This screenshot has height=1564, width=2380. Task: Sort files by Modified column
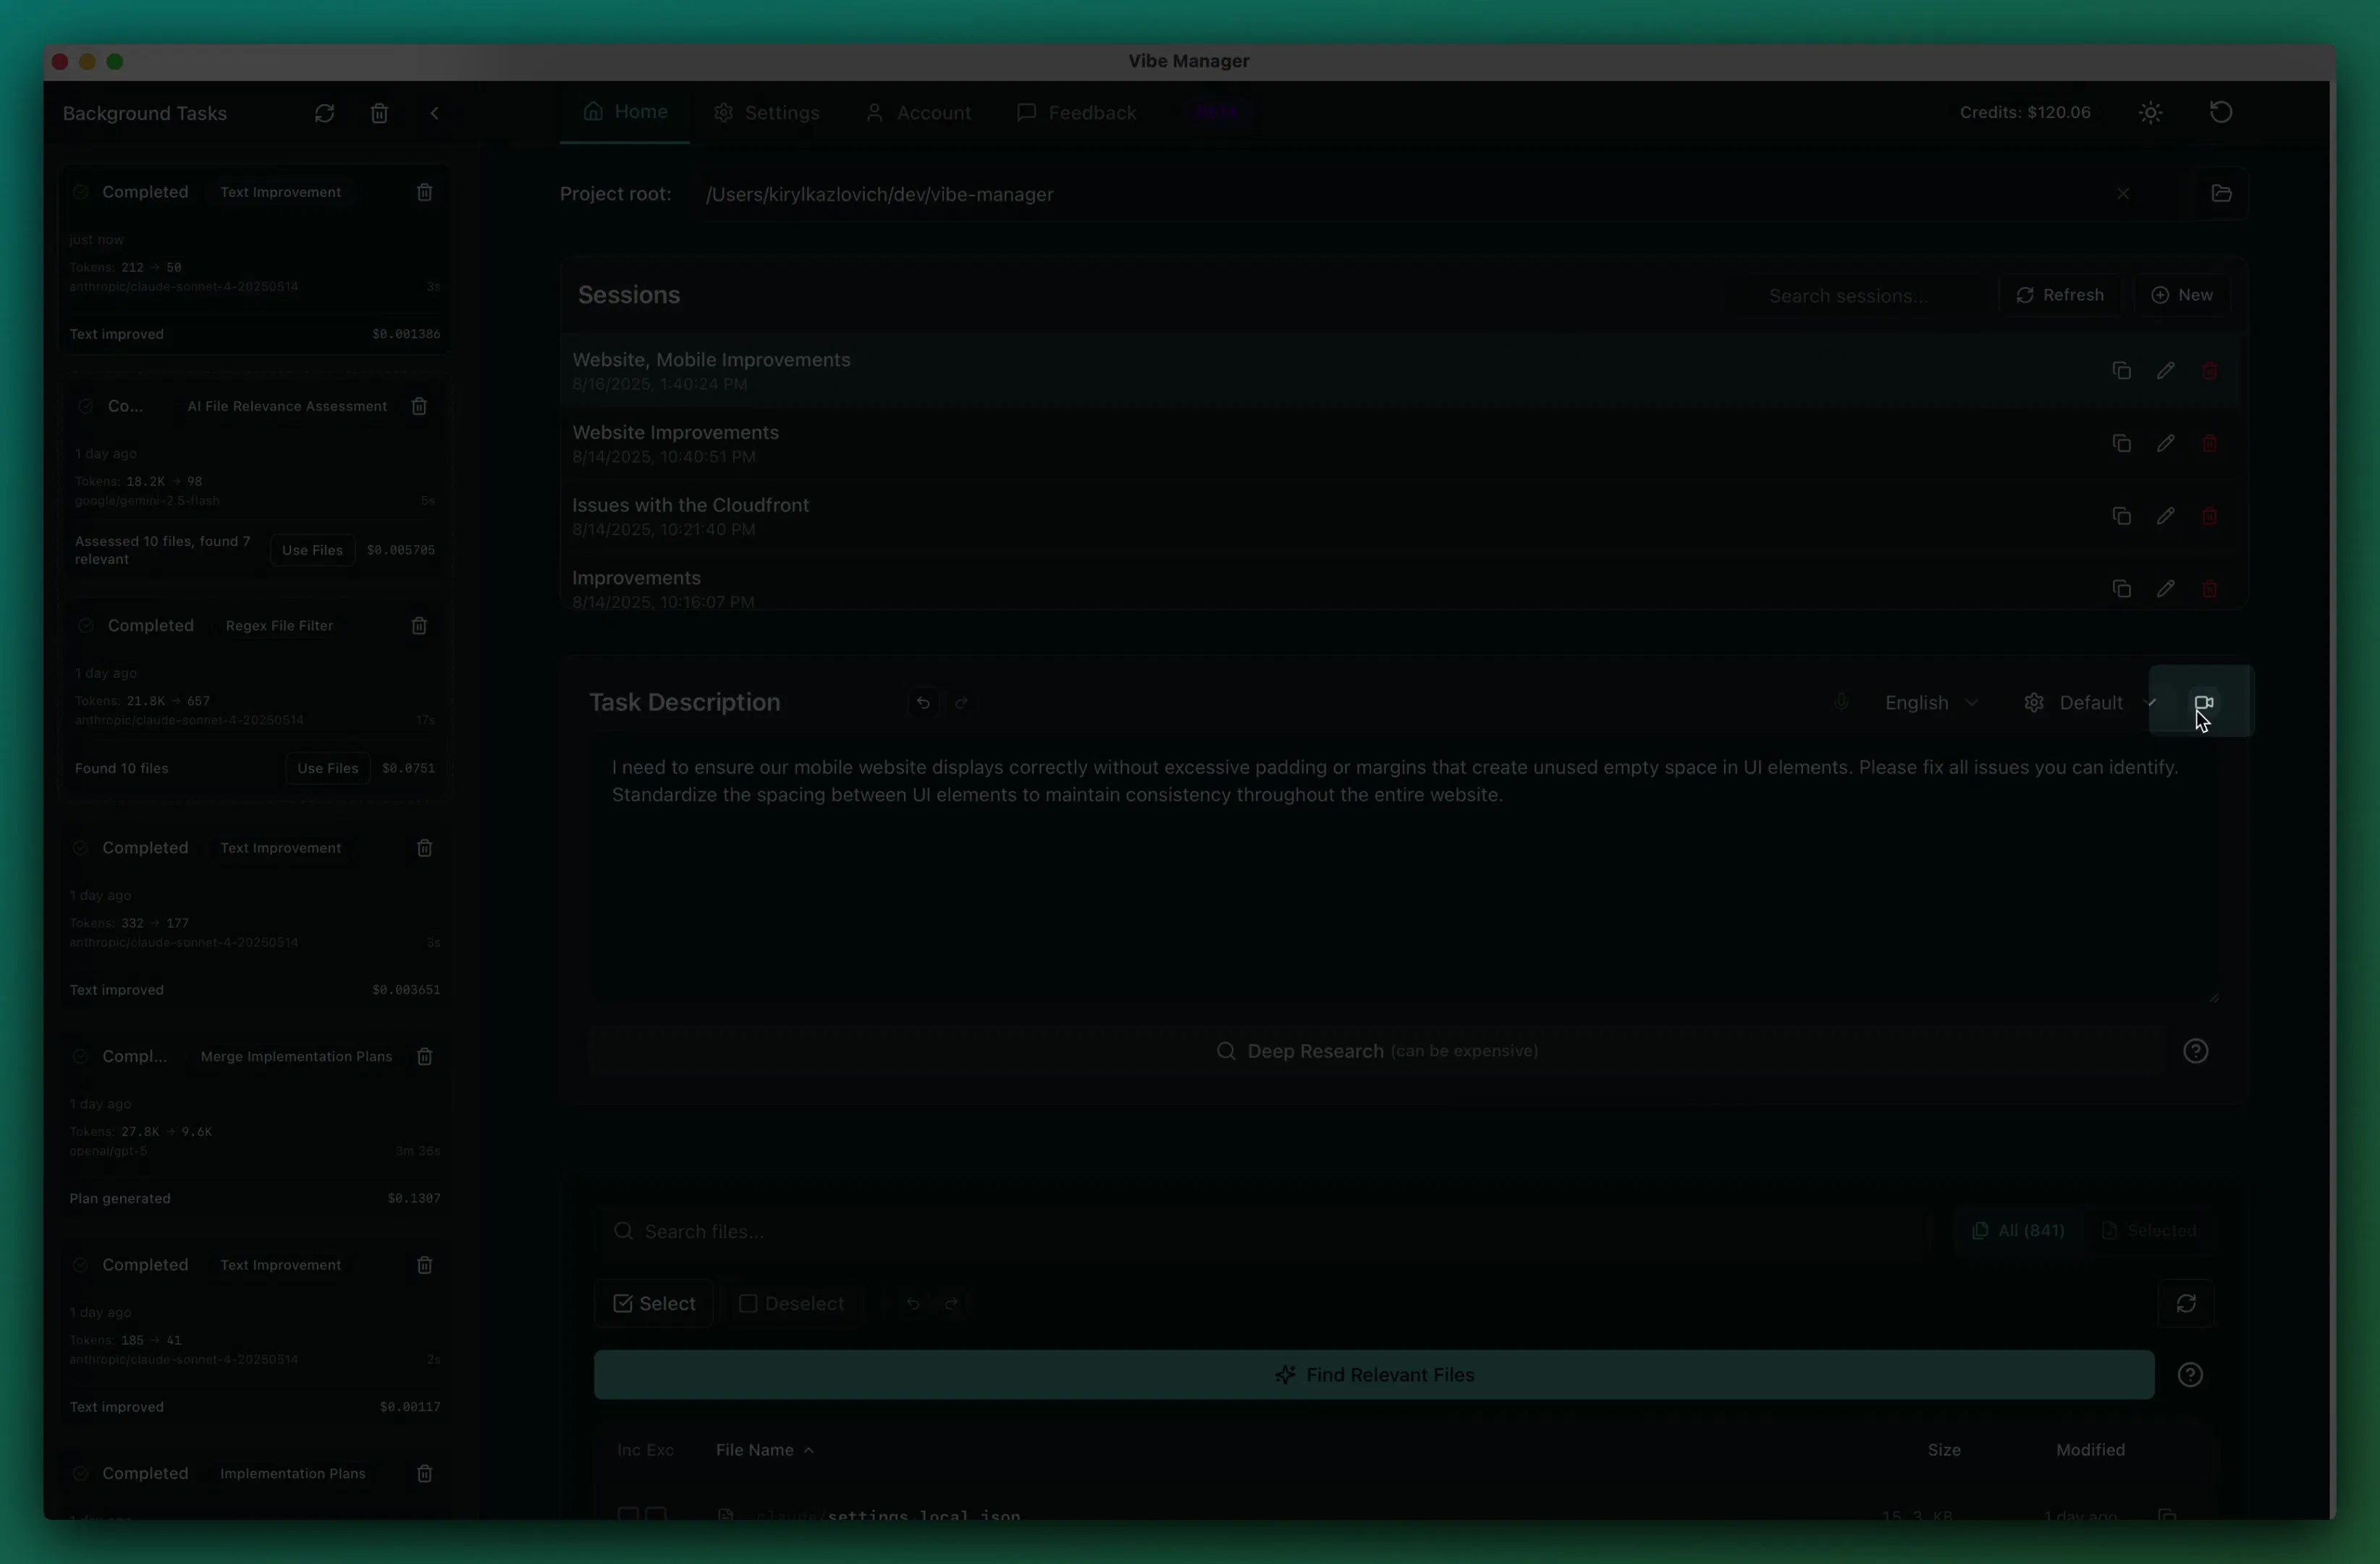pyautogui.click(x=2090, y=1450)
